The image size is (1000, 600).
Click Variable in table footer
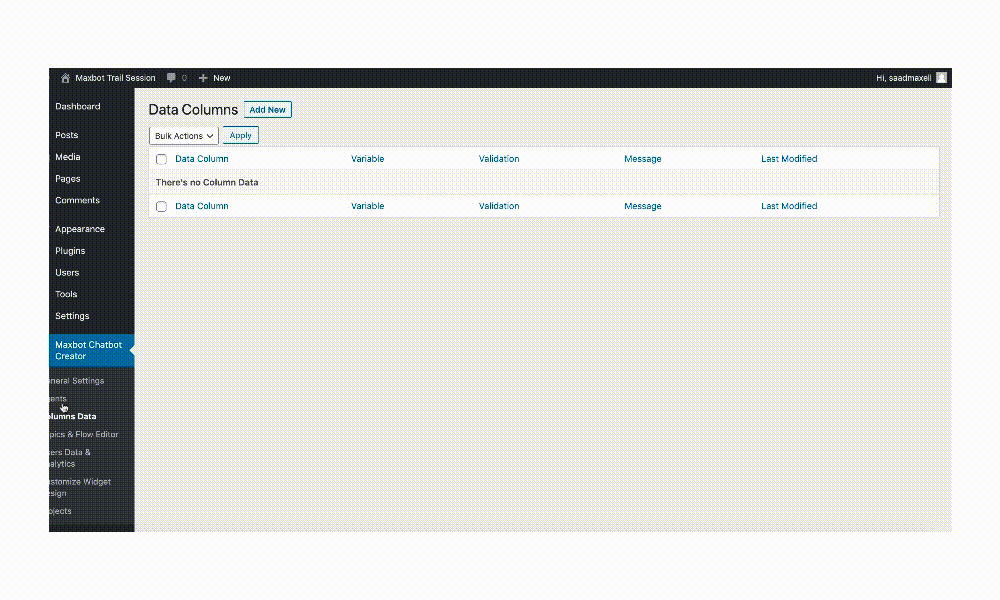coord(367,206)
